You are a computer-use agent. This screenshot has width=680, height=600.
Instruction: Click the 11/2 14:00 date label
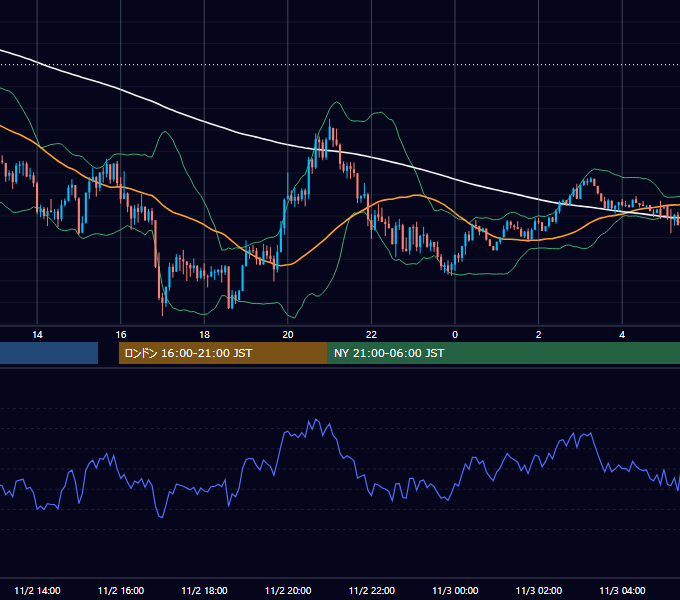(x=37, y=590)
